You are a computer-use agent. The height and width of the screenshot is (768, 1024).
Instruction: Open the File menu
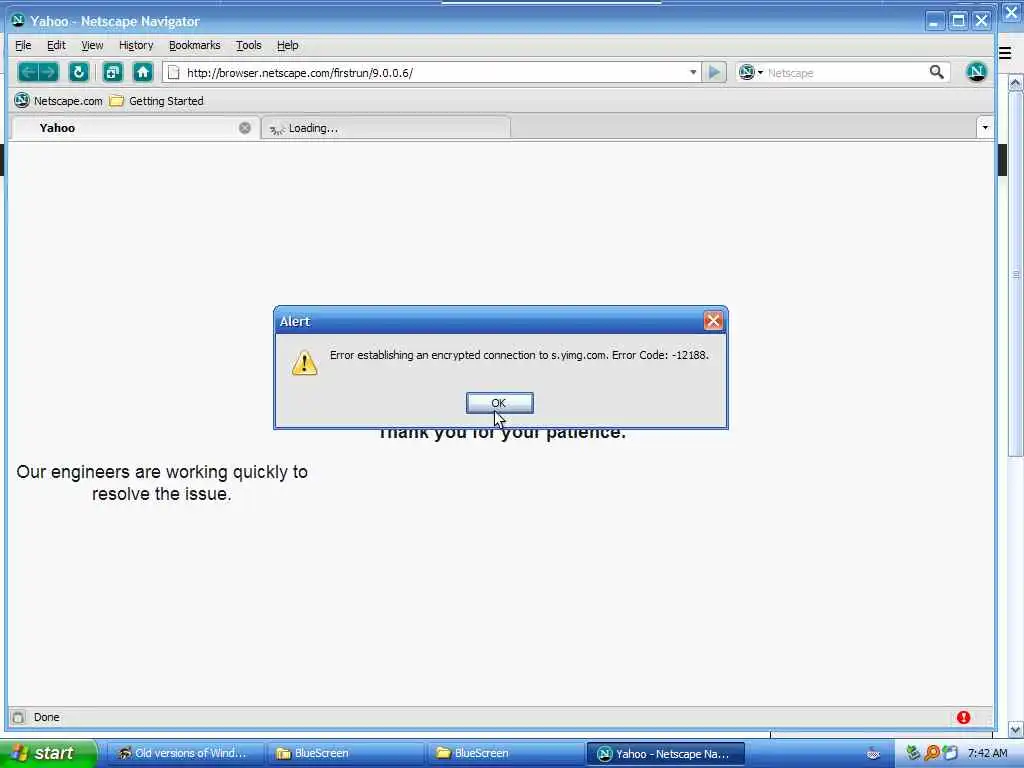click(23, 45)
